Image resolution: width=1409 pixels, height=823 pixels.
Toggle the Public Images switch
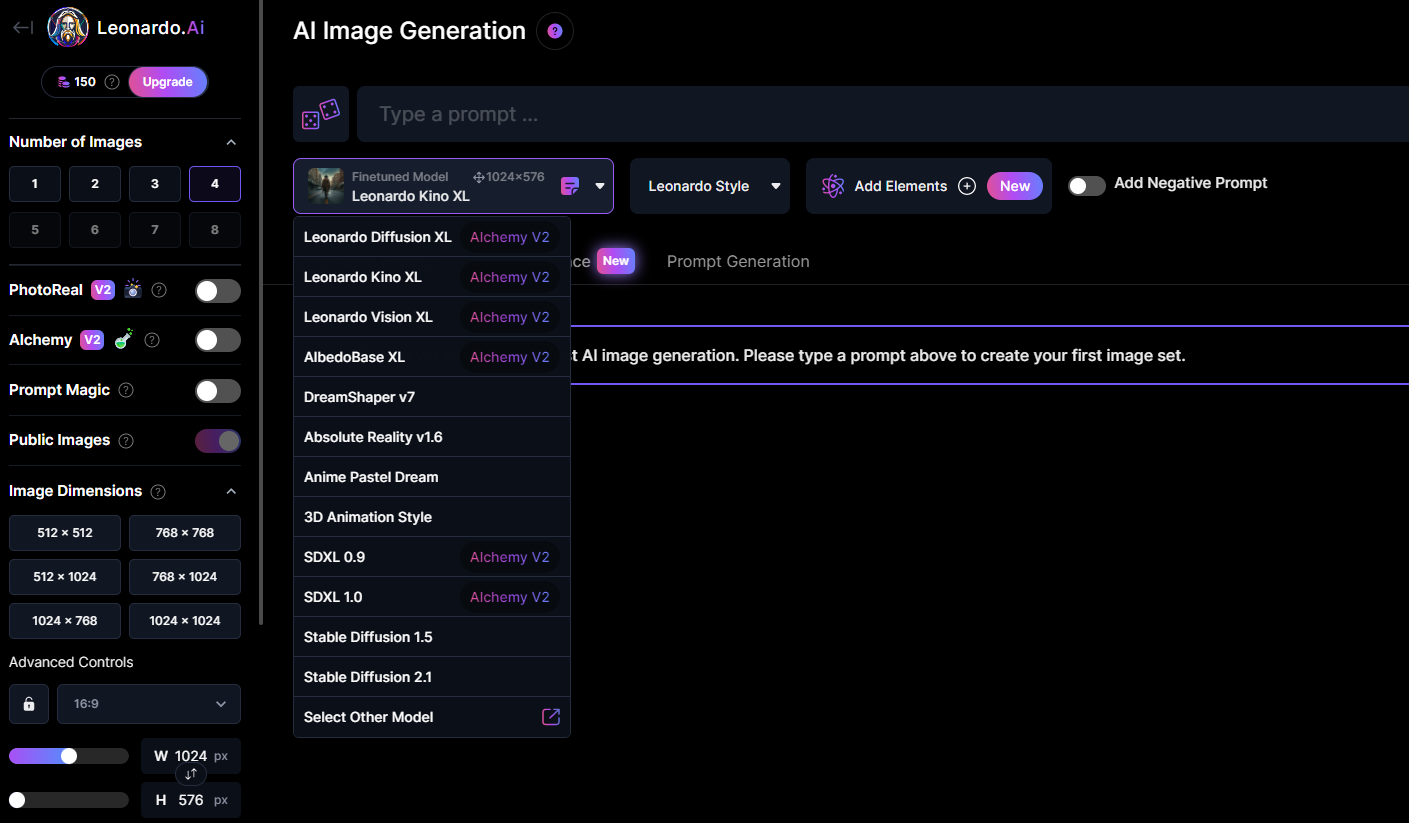217,441
